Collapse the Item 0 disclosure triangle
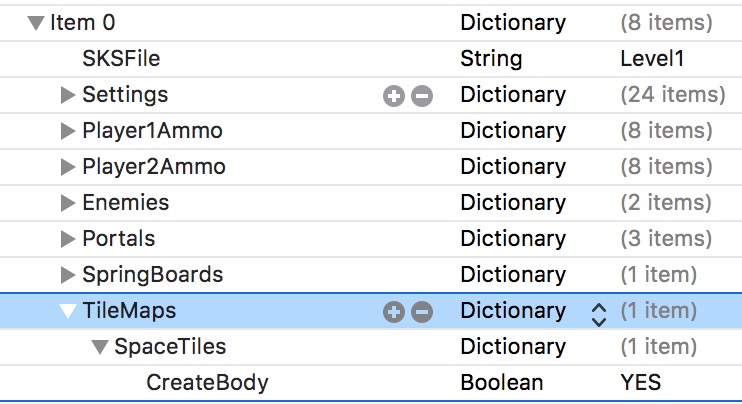The width and height of the screenshot is (742, 404). 37,23
